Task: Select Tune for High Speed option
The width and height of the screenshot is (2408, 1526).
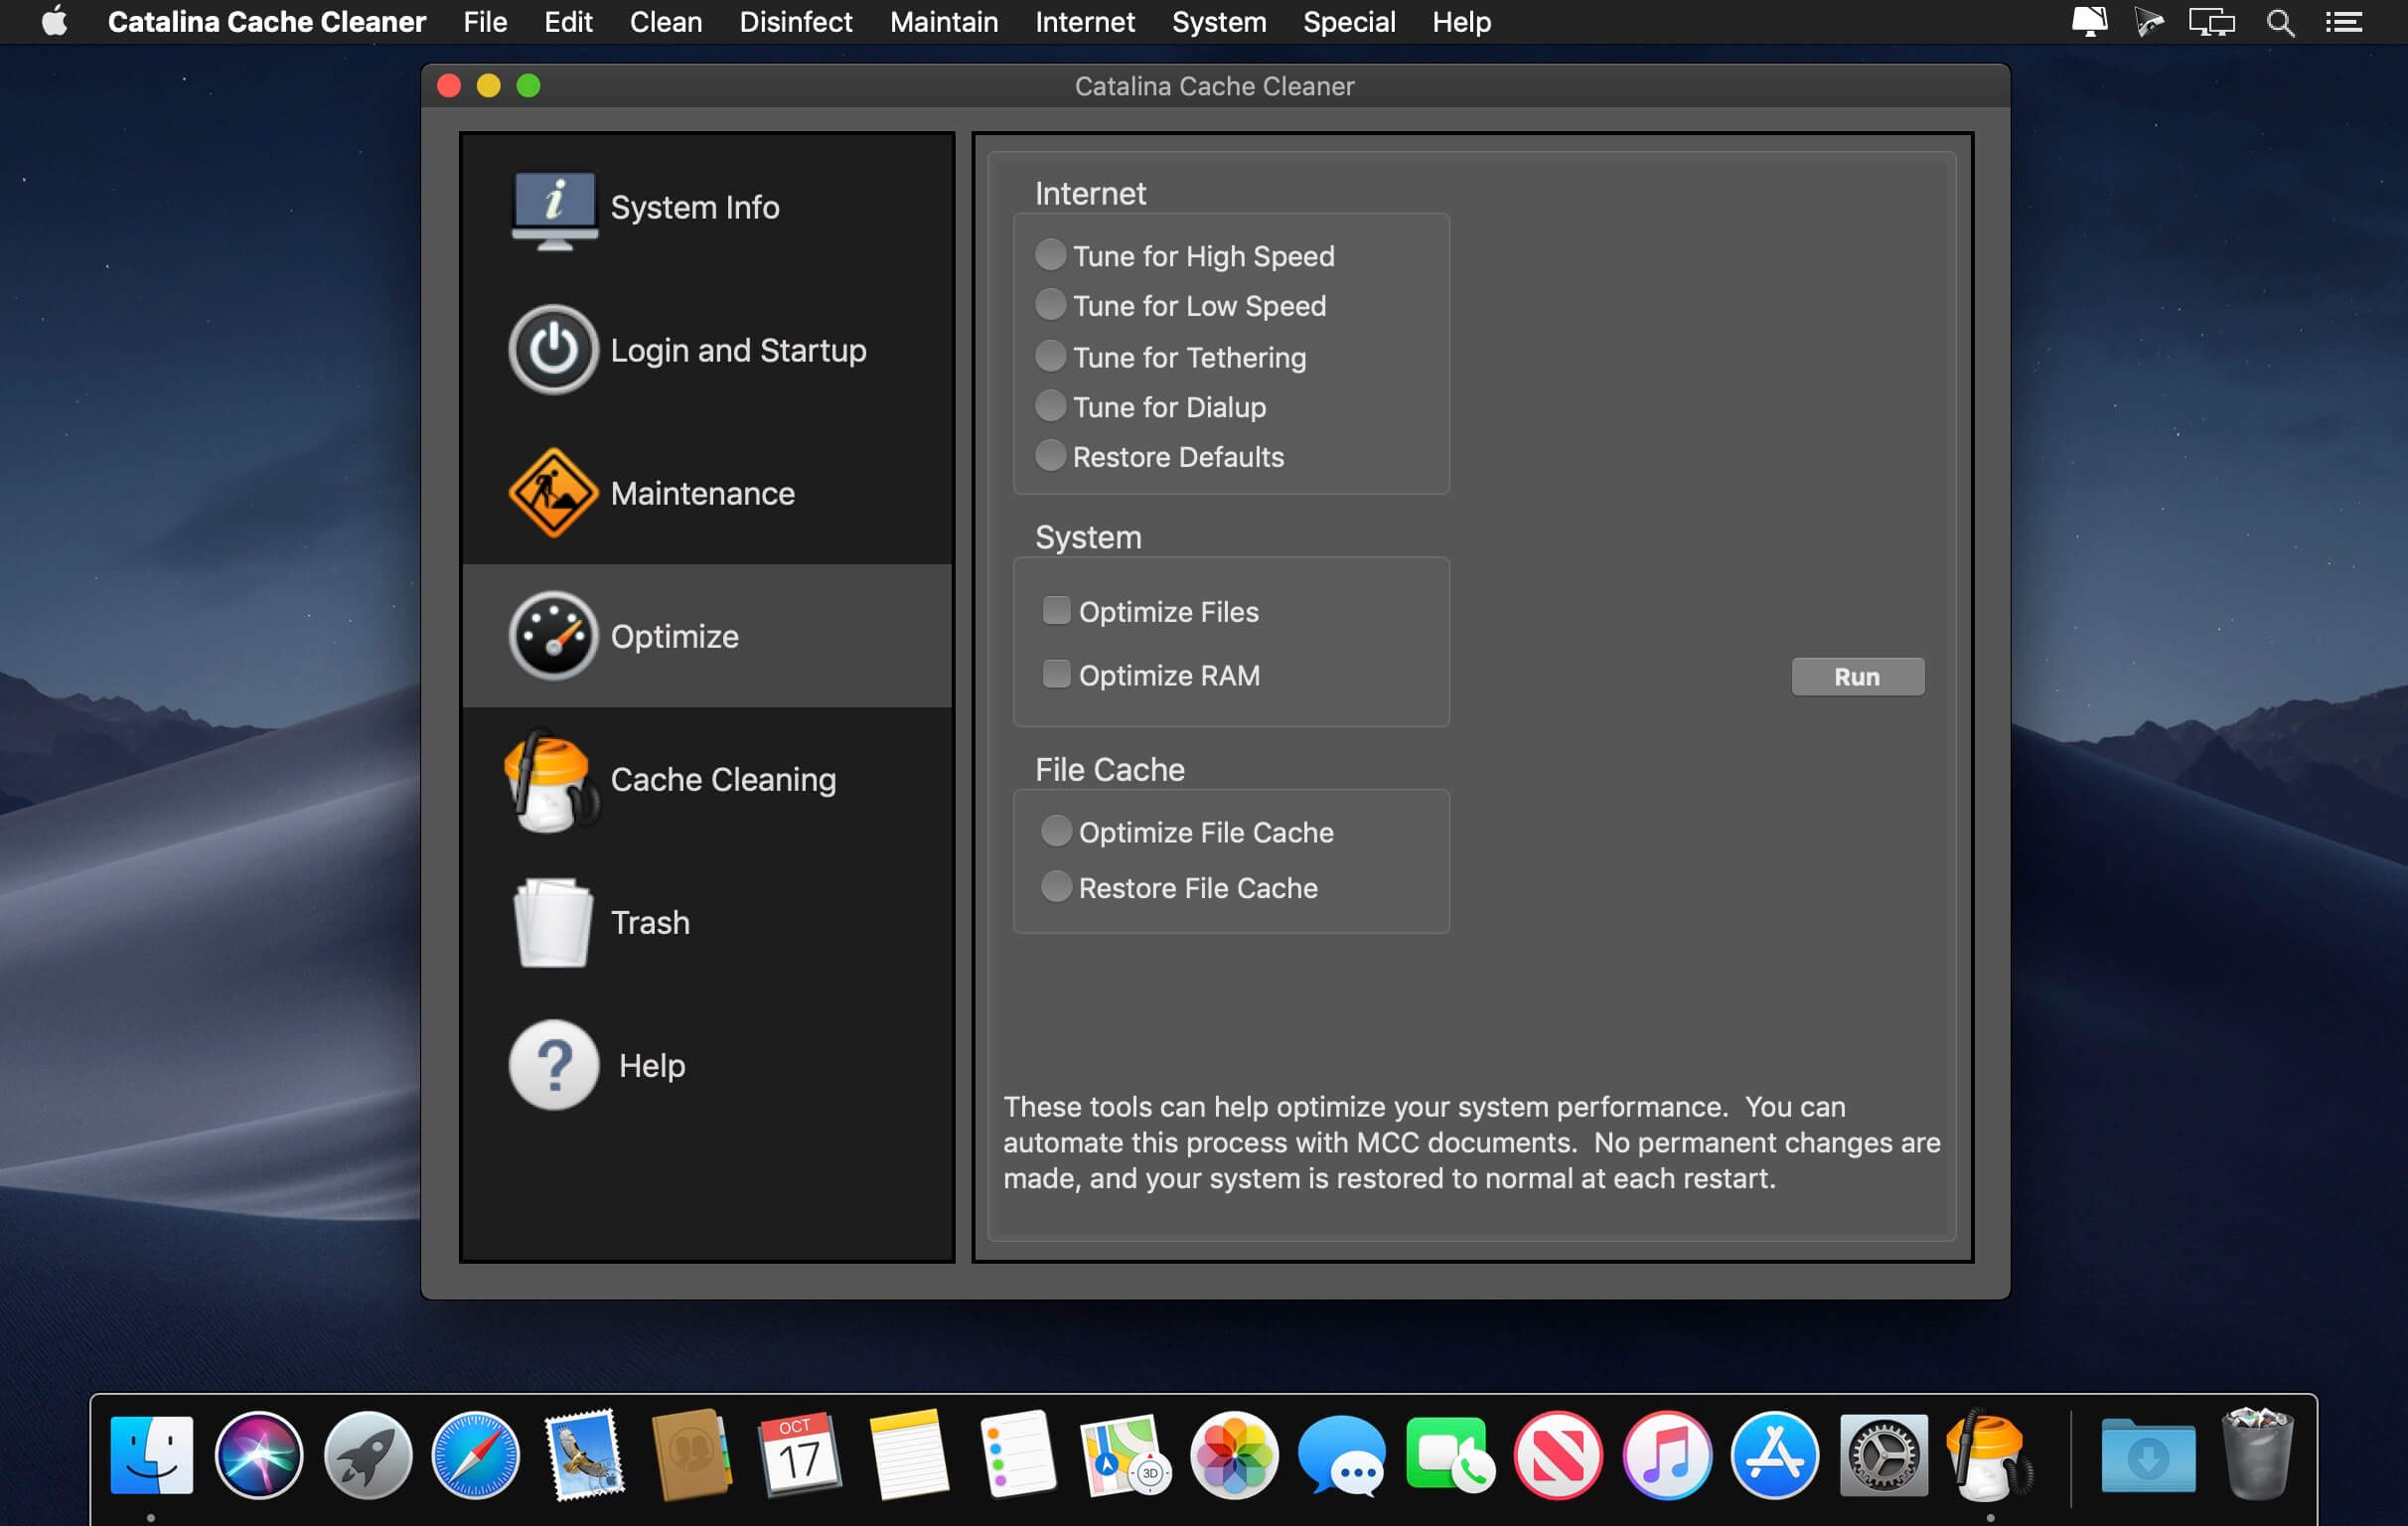Action: click(1185, 256)
